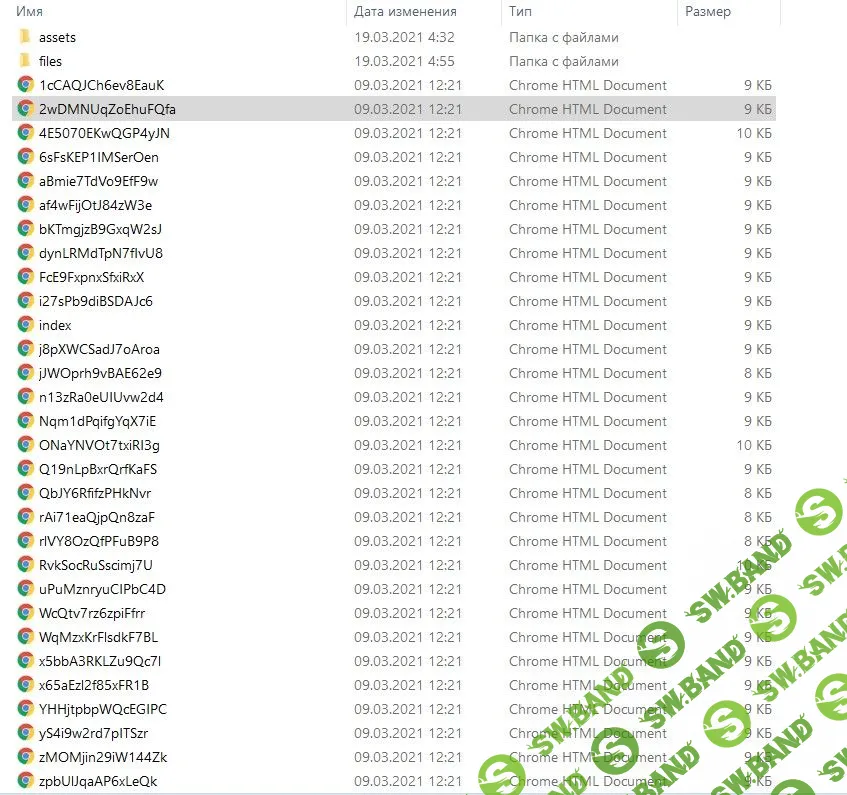
Task: Select the 2wDMNUqZoEhuFQfa file name
Action: pyautogui.click(x=107, y=109)
